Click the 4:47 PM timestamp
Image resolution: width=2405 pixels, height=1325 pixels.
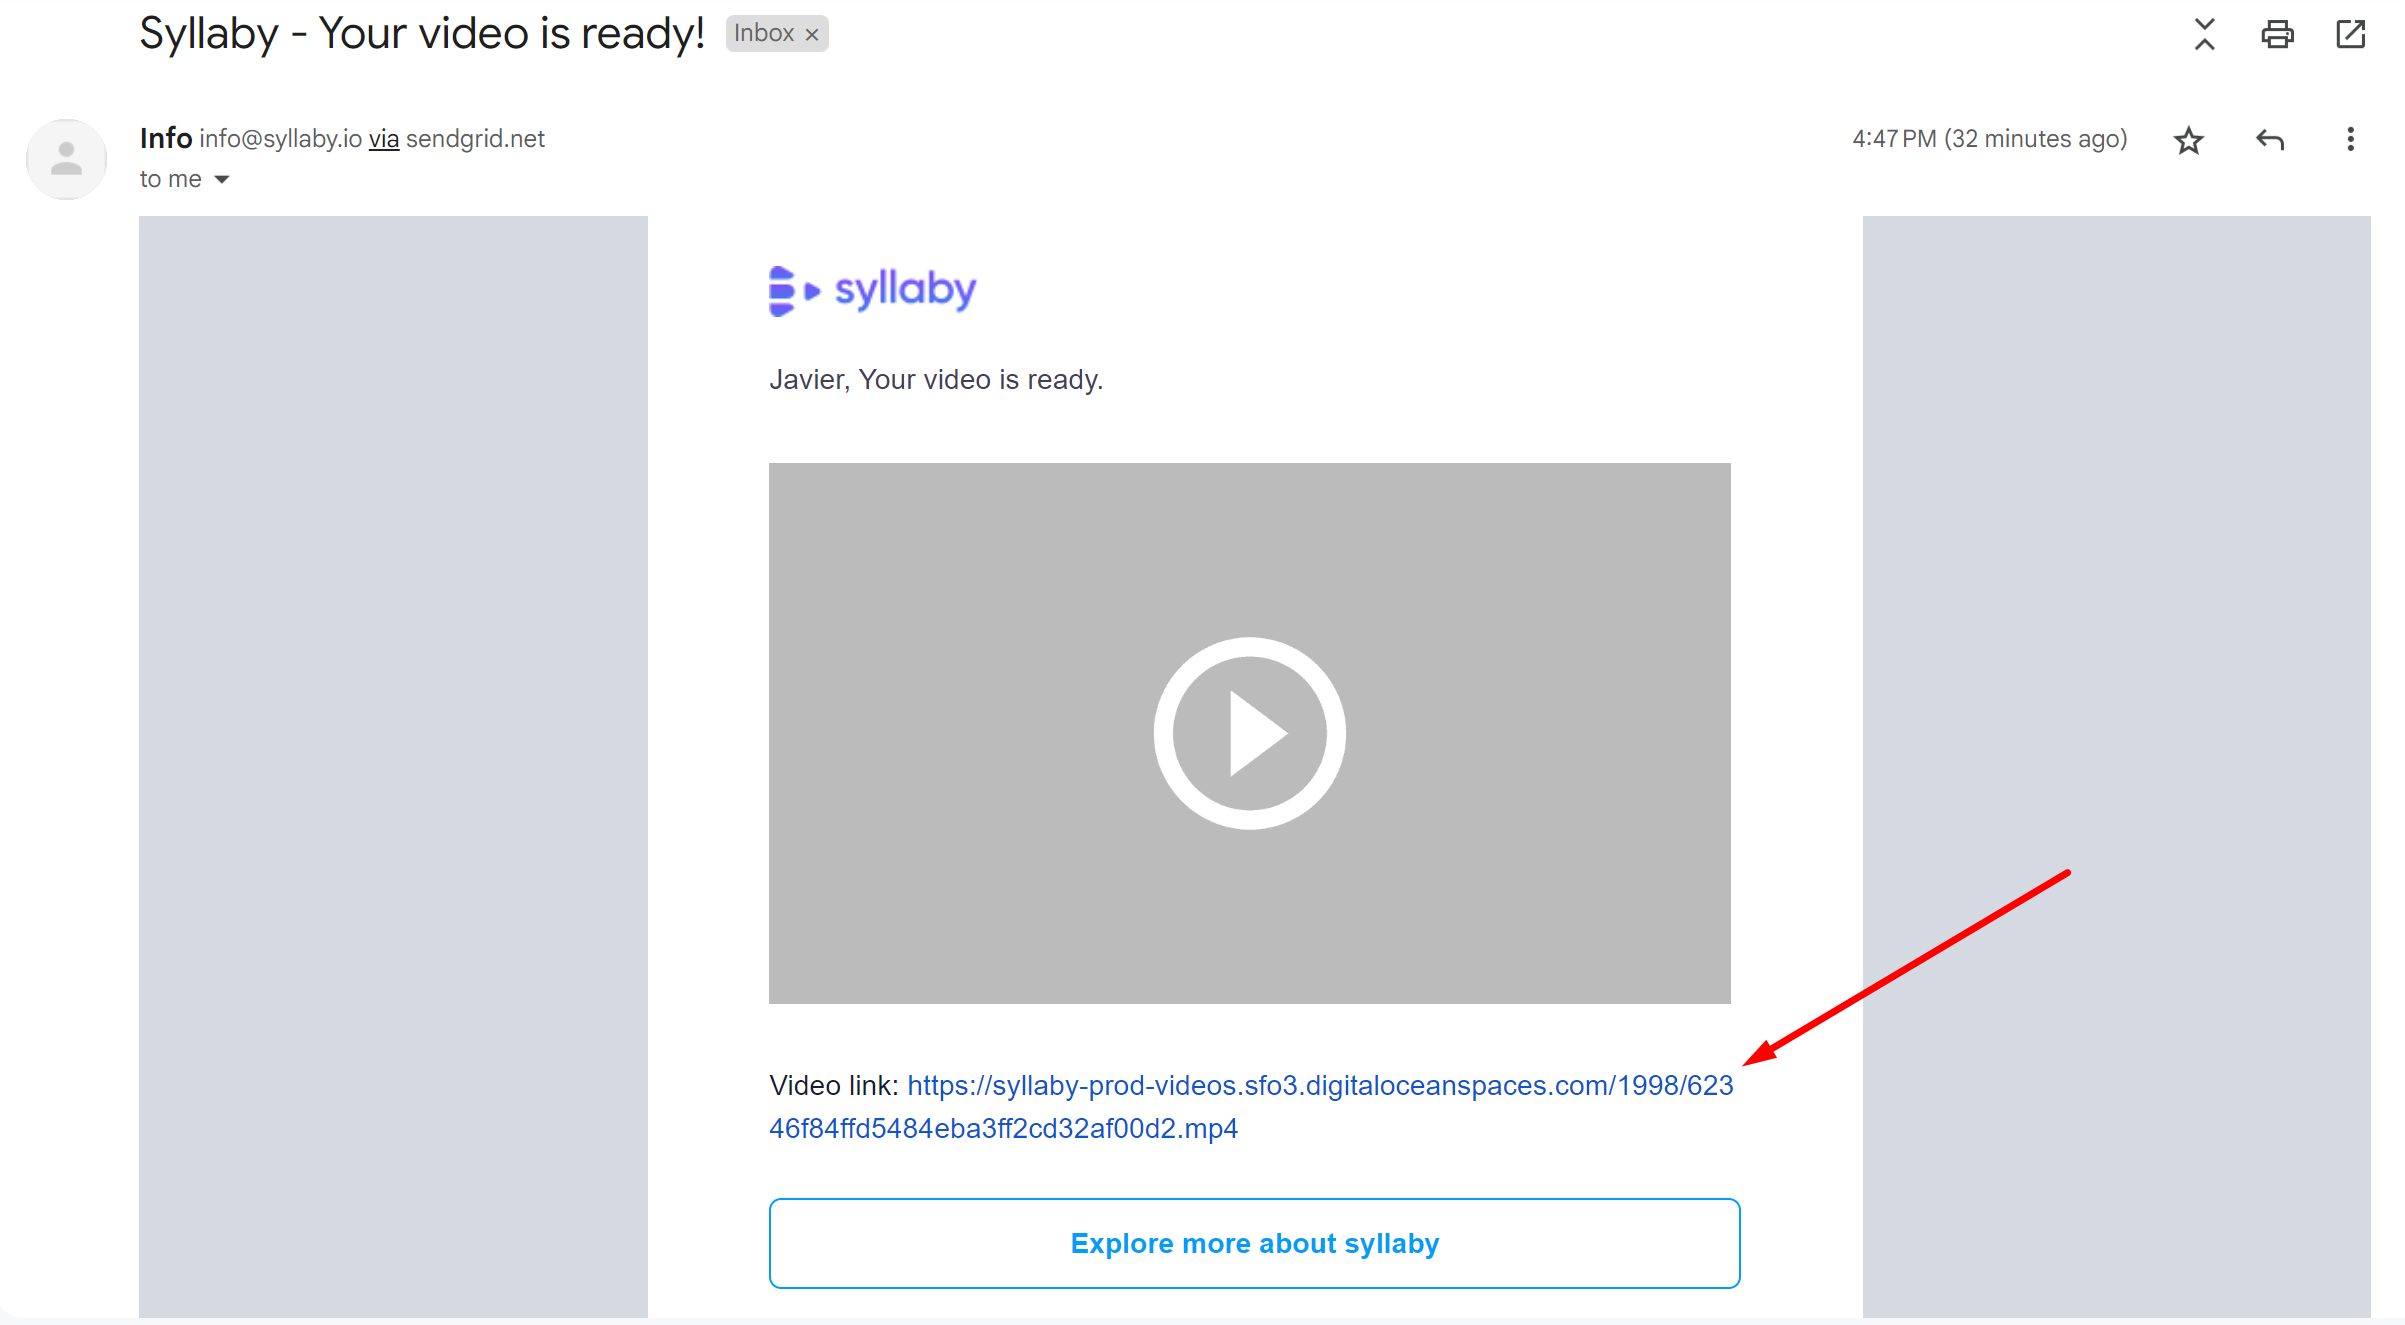pyautogui.click(x=1989, y=139)
